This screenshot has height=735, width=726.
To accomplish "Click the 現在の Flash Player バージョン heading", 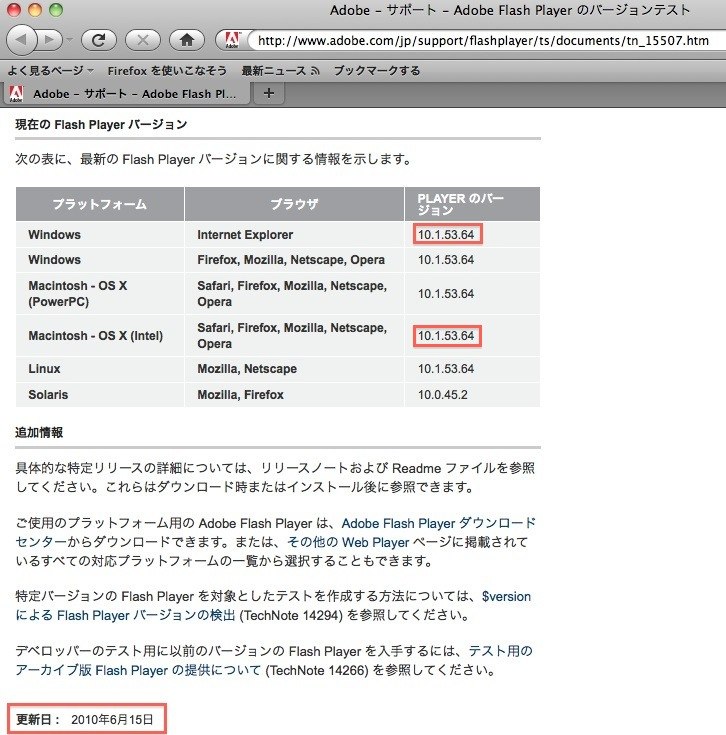I will point(101,125).
